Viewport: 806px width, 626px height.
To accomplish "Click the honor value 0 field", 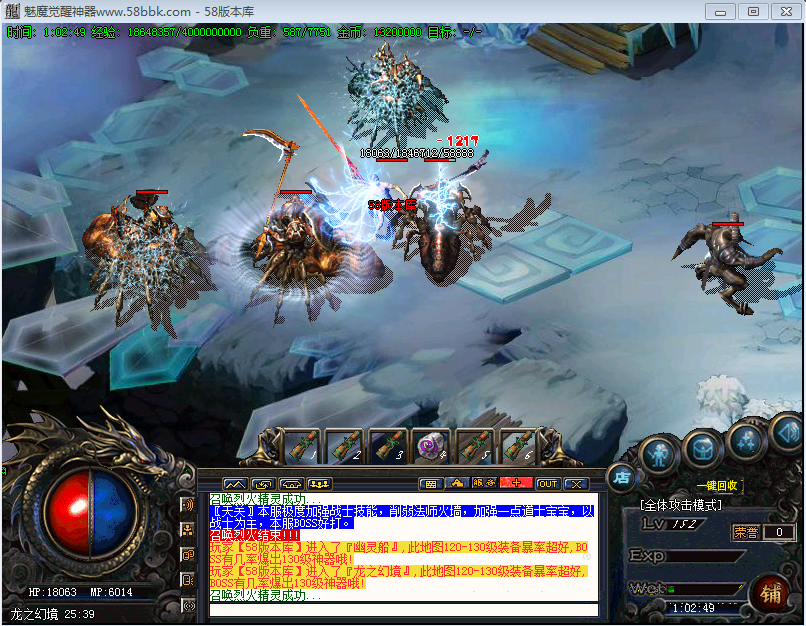I will tap(779, 532).
